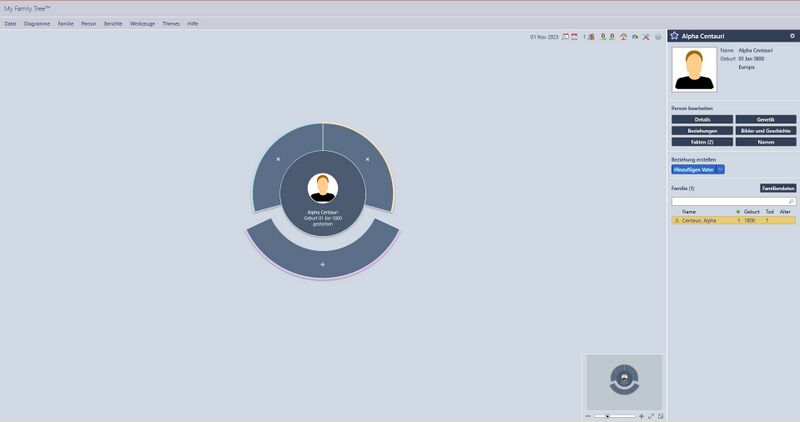
Task: Click the zoom slider handle
Action: (607, 415)
